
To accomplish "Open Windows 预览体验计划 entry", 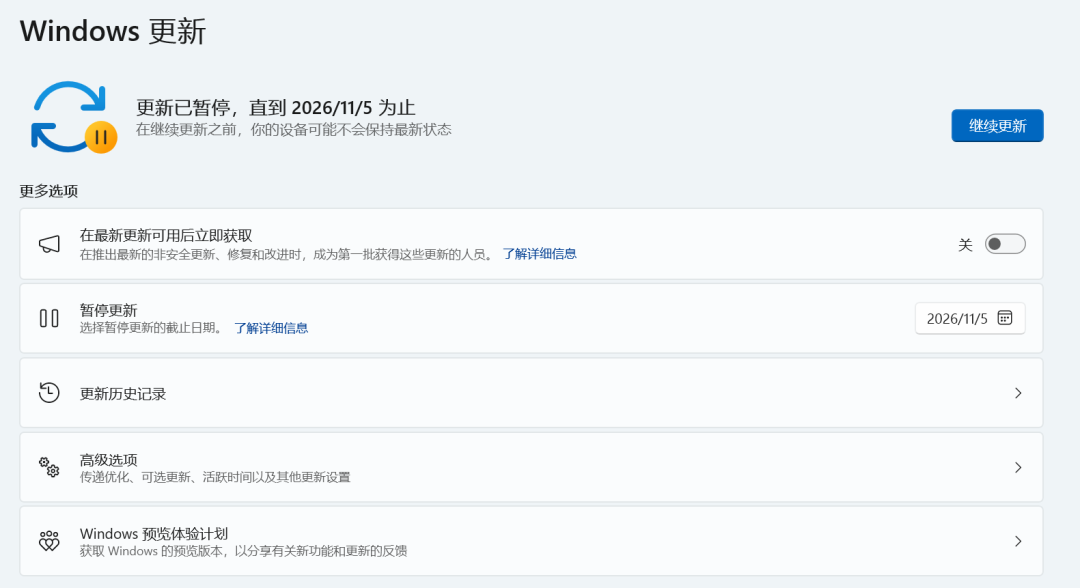I will point(531,541).
